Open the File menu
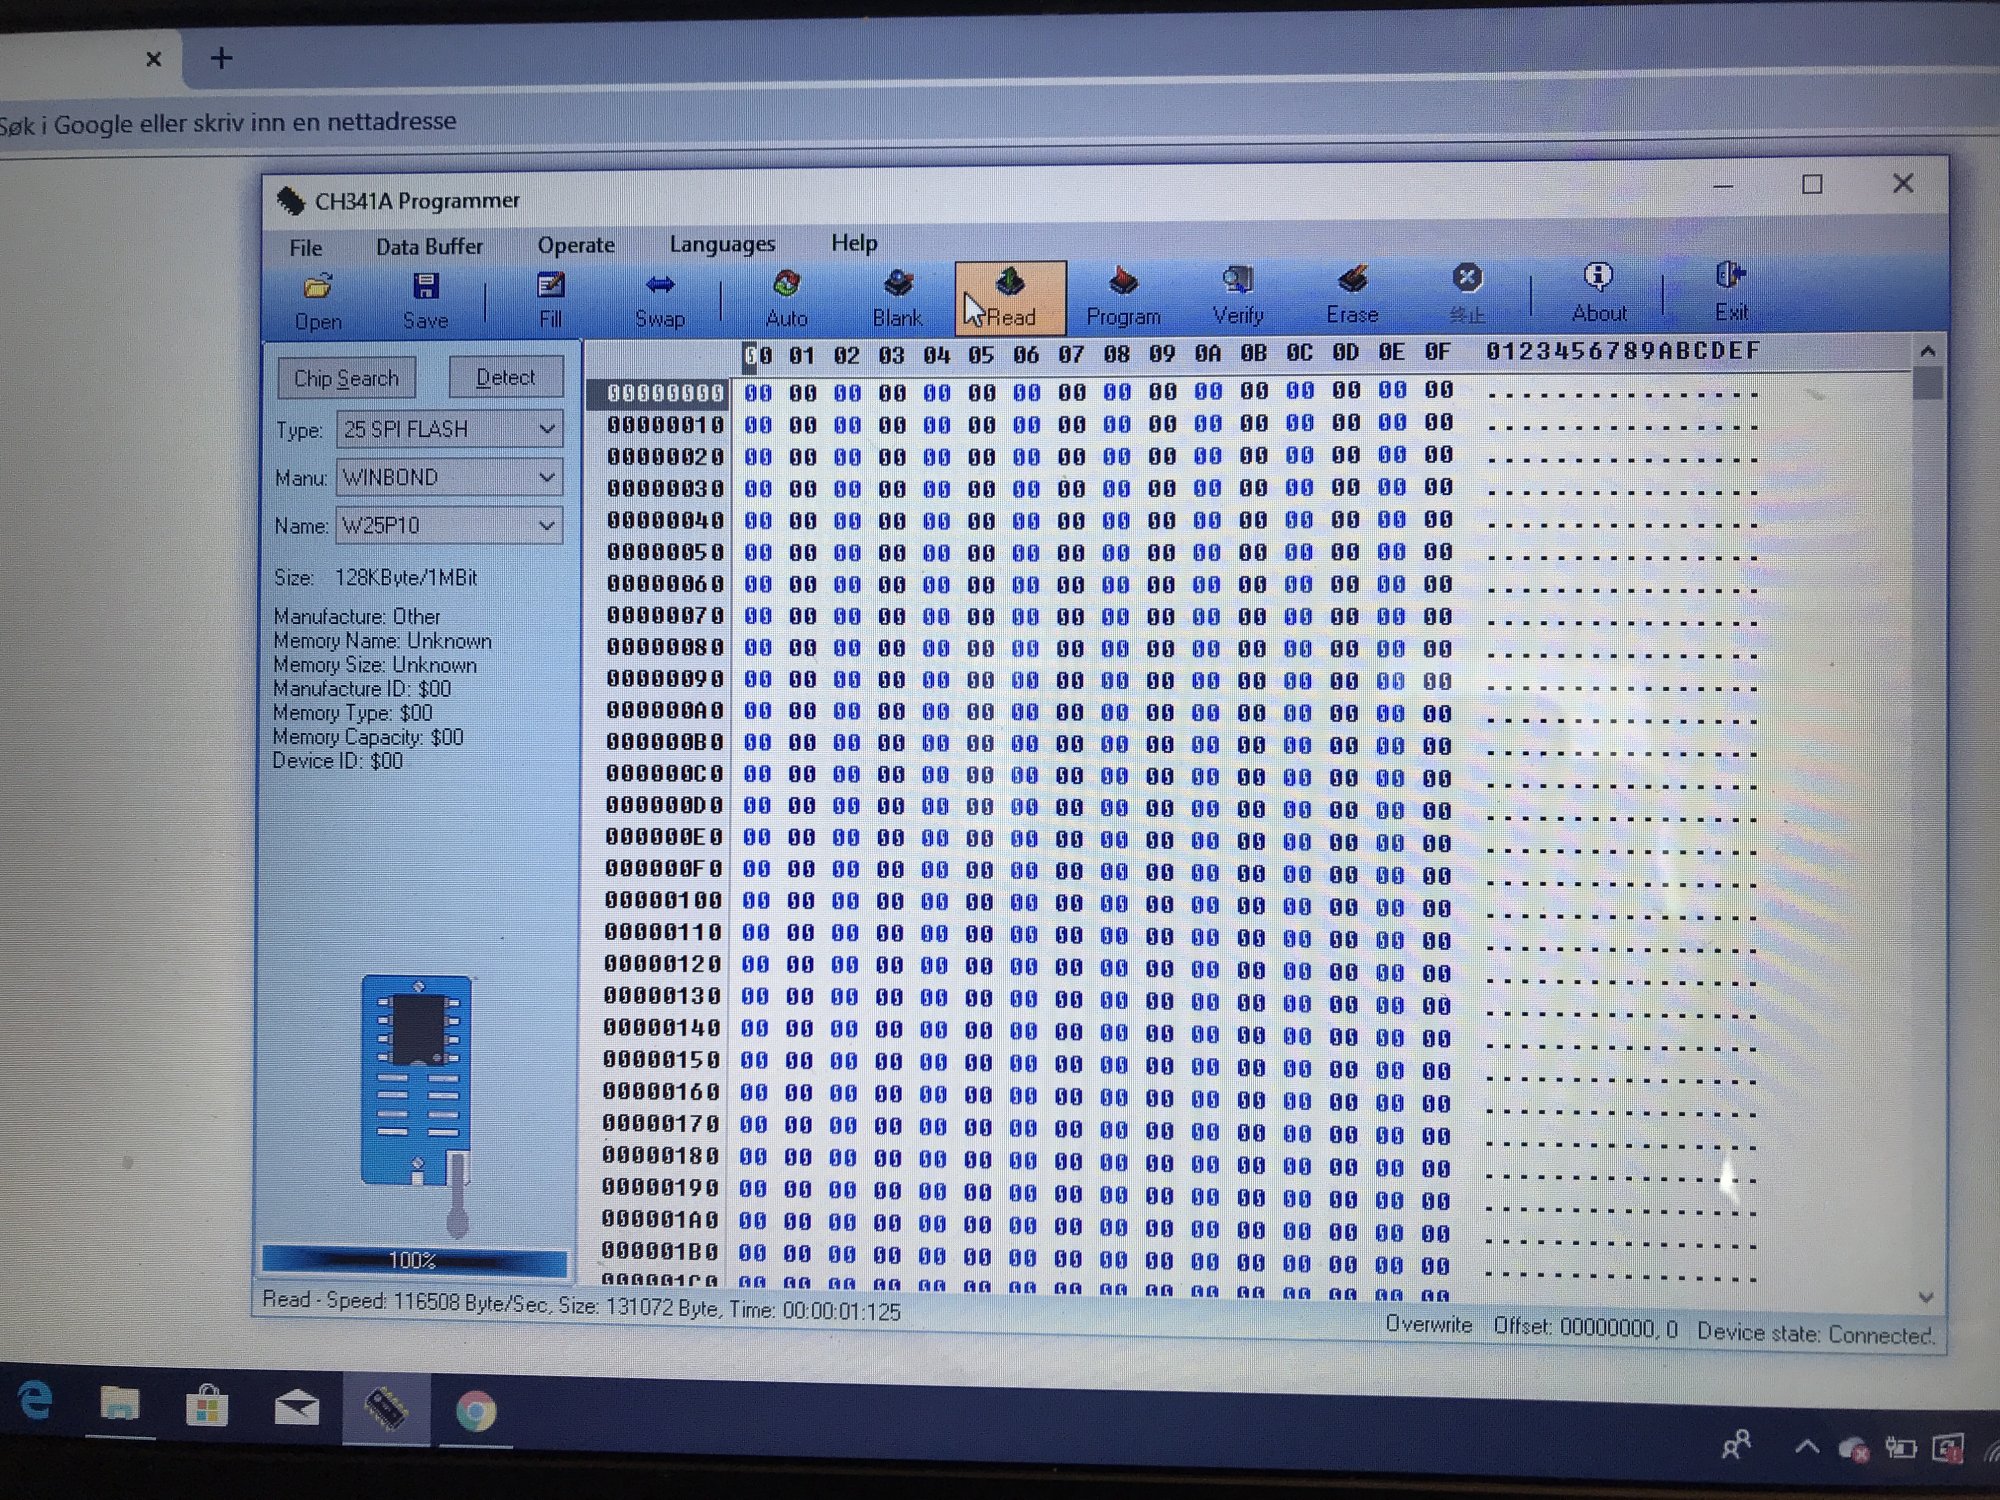Screen dimensions: 2000x1500 pyautogui.click(x=306, y=248)
